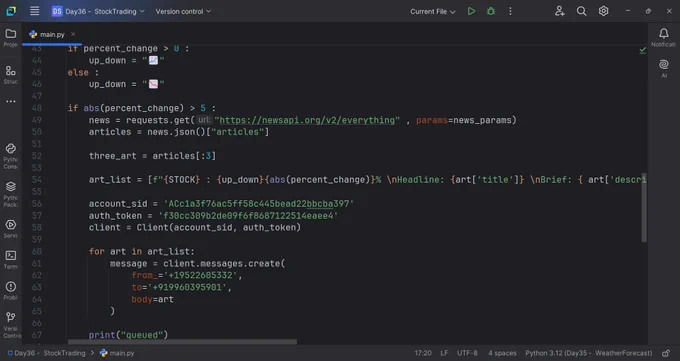Open the newsapi.org URL link in code
Screen dimensions: 680x361
tap(307, 120)
